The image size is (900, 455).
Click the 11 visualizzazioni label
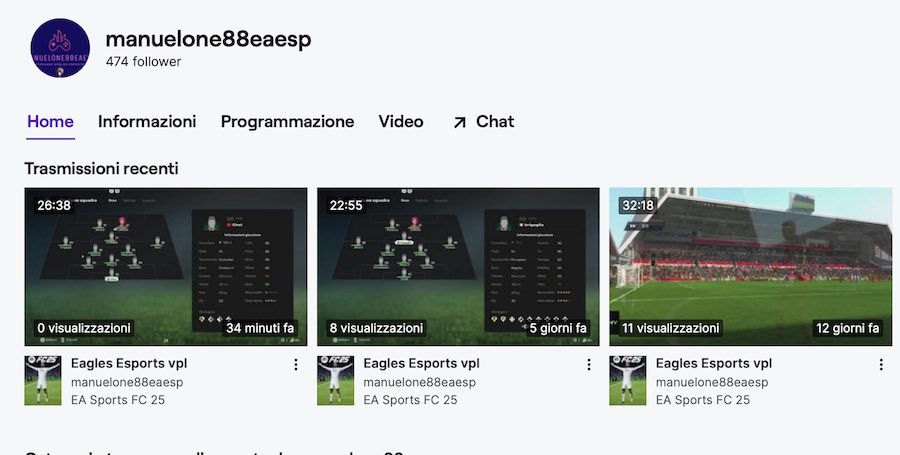coord(670,328)
